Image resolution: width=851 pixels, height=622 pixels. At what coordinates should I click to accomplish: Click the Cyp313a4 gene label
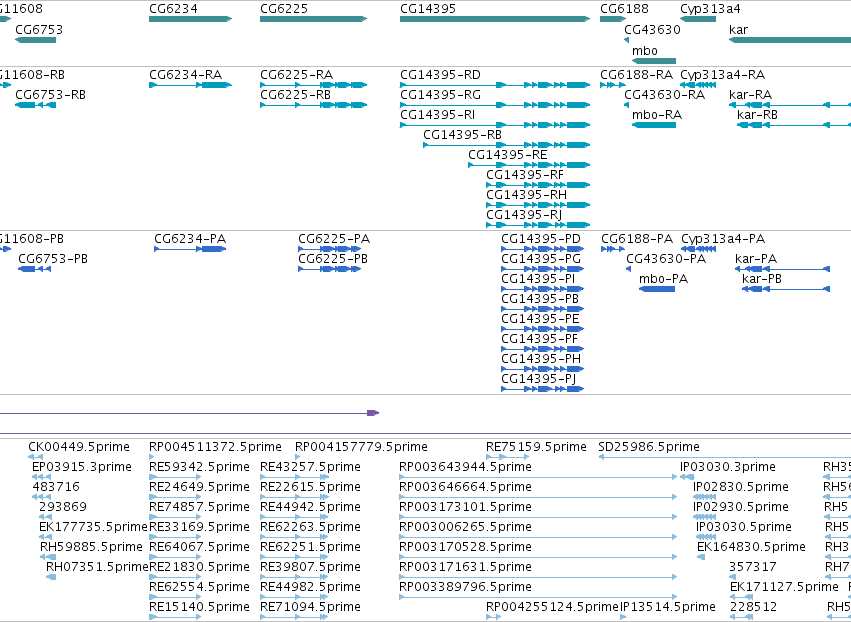(710, 9)
